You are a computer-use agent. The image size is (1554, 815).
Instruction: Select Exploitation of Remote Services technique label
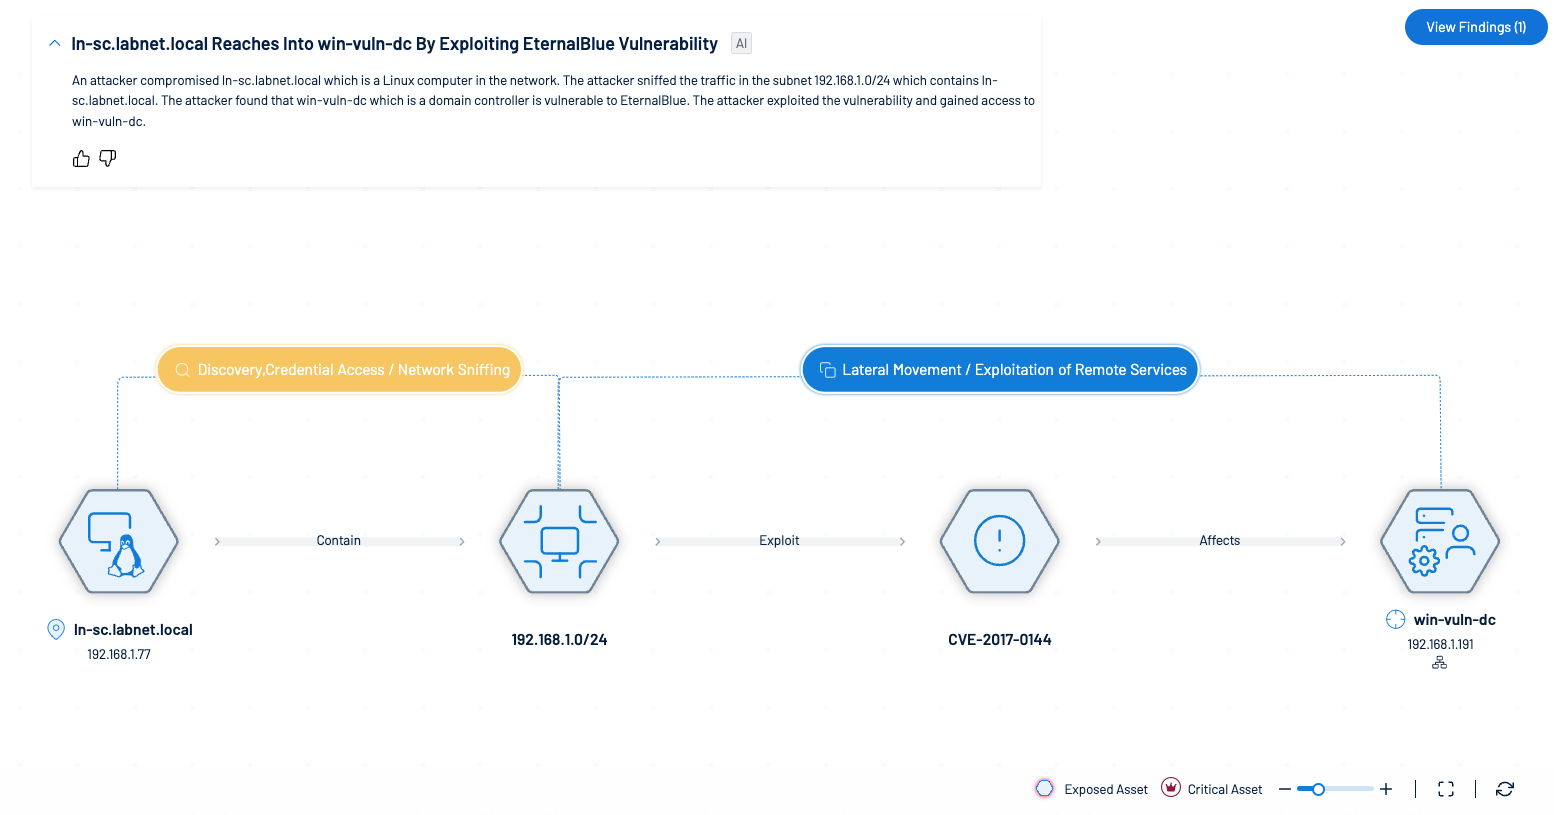1000,370
